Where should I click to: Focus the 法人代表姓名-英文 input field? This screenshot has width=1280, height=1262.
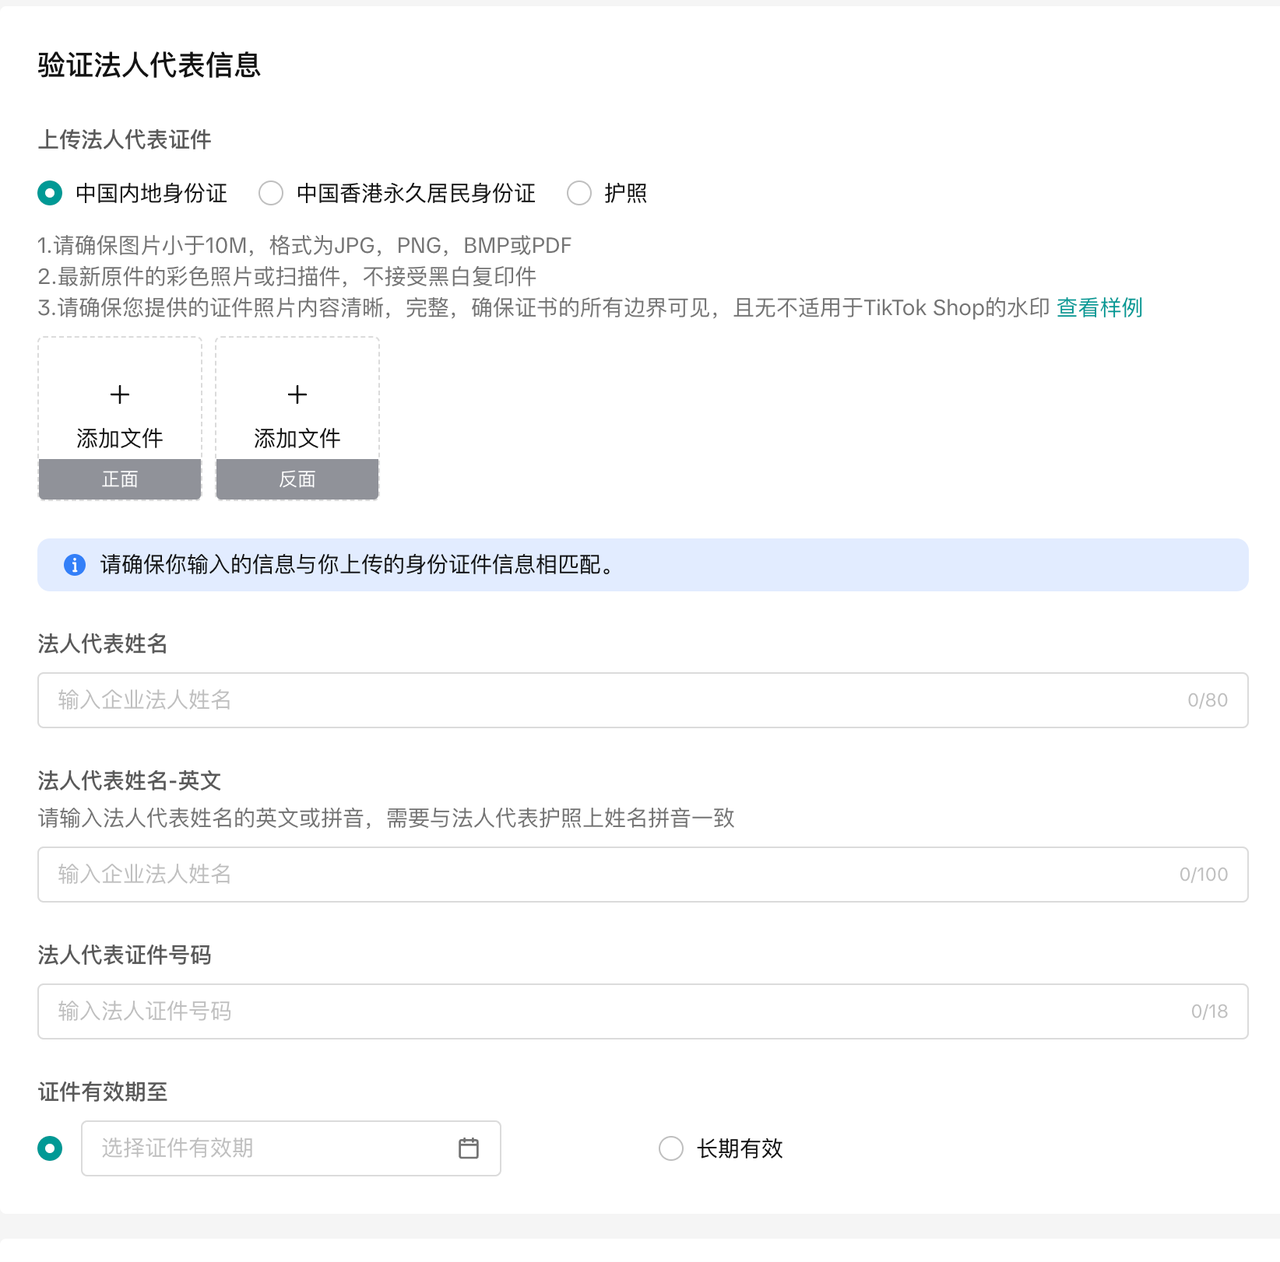coord(600,874)
